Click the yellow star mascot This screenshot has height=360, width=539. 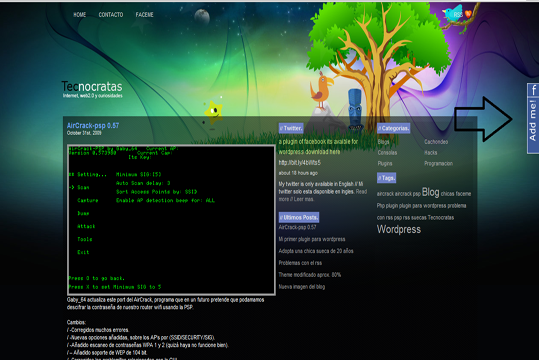pyautogui.click(x=213, y=112)
